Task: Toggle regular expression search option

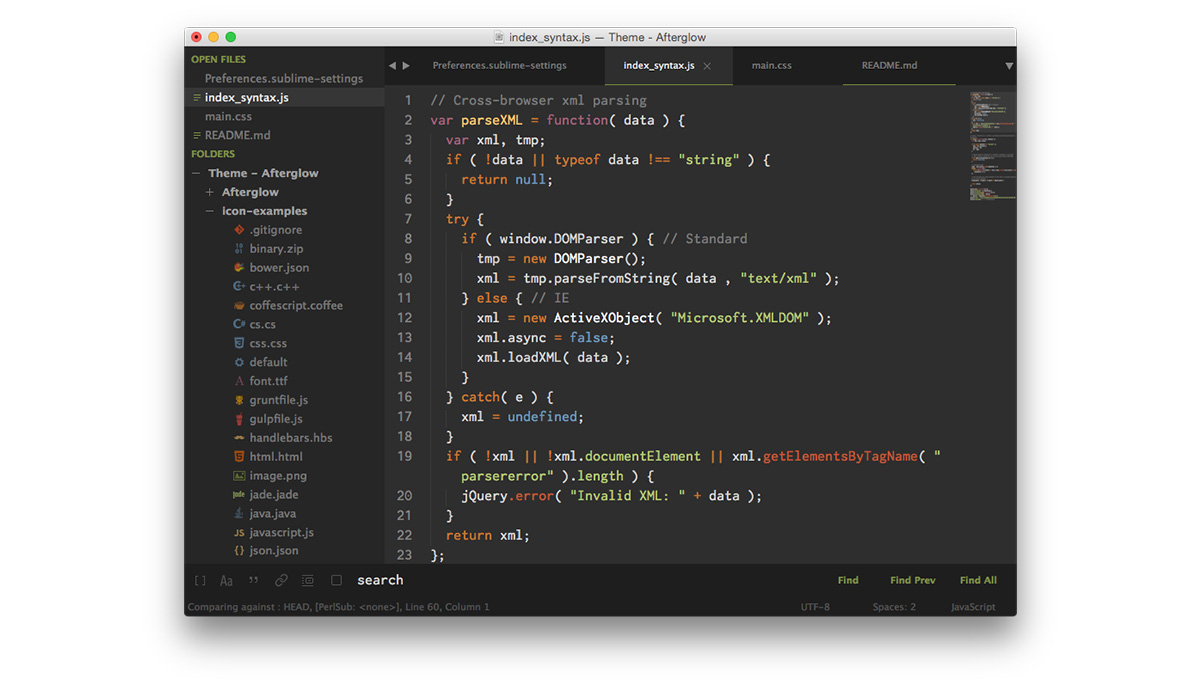Action: (200, 581)
